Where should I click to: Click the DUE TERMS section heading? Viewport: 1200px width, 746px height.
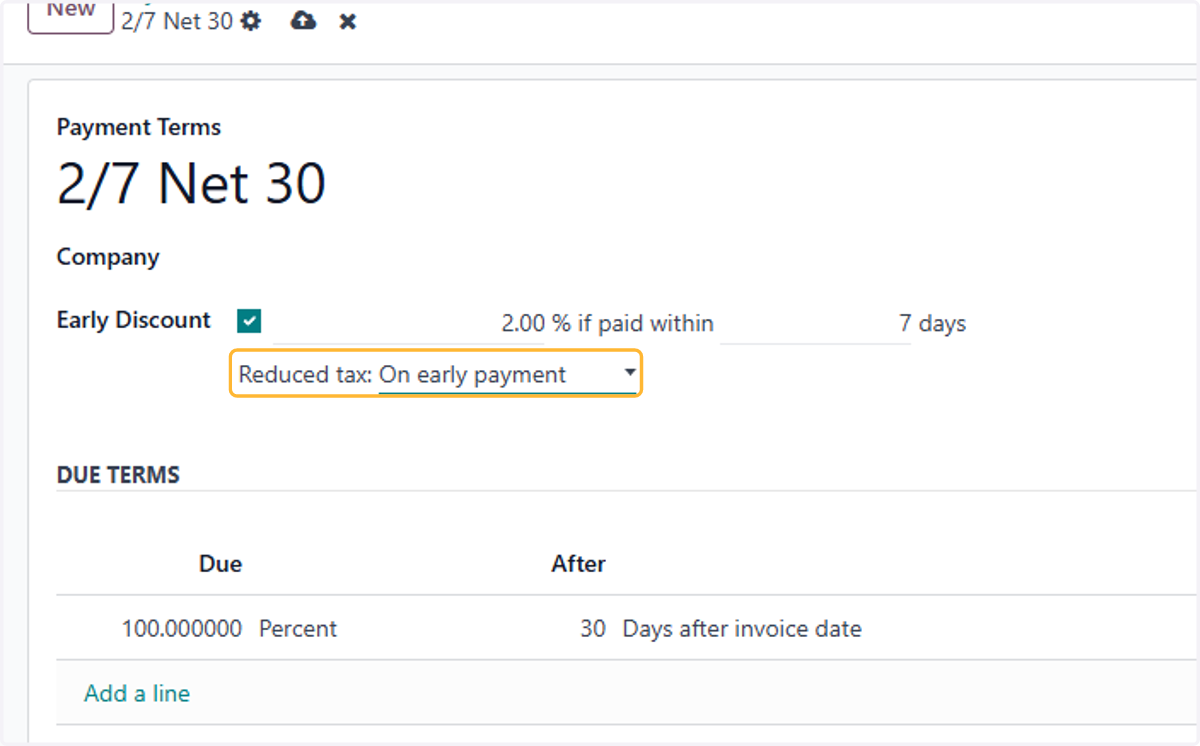(x=118, y=475)
